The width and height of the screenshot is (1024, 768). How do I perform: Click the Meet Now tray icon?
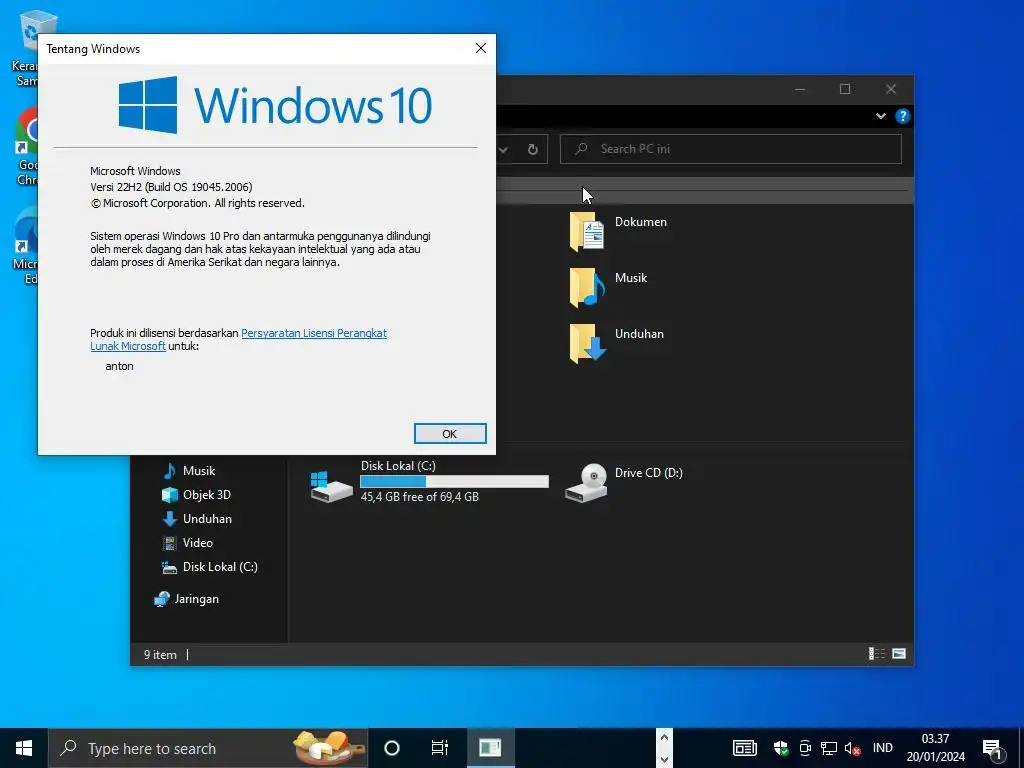click(805, 748)
